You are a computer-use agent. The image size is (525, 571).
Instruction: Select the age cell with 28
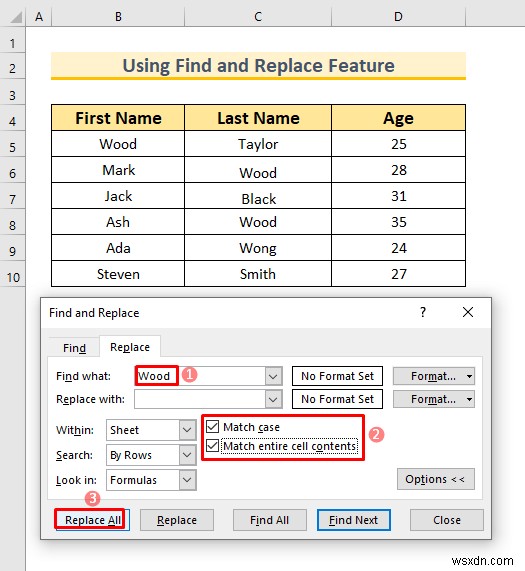click(398, 170)
